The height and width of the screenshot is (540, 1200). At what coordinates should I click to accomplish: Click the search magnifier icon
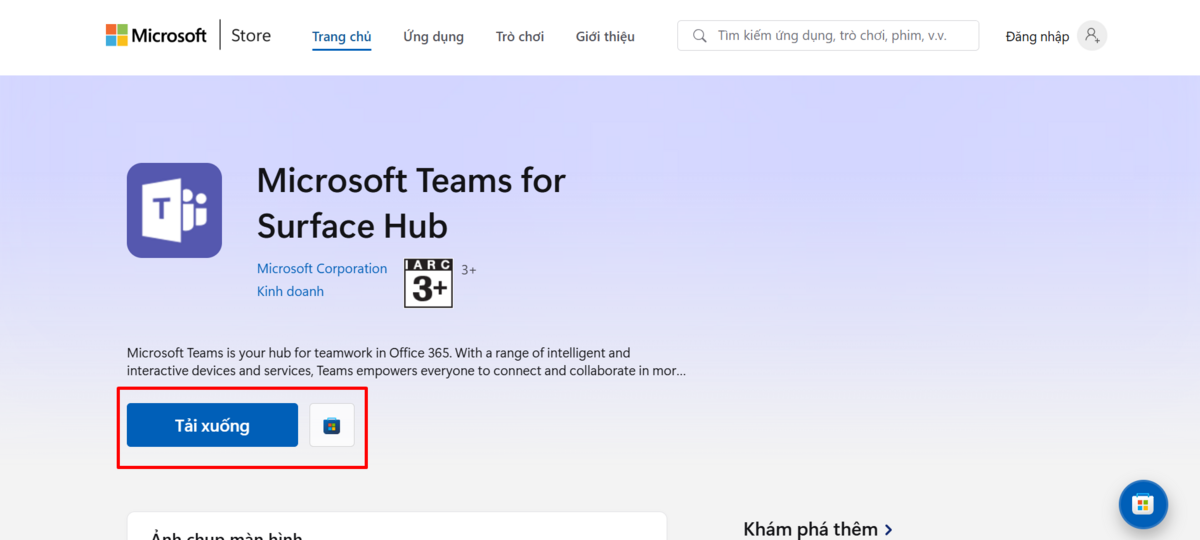pyautogui.click(x=698, y=36)
